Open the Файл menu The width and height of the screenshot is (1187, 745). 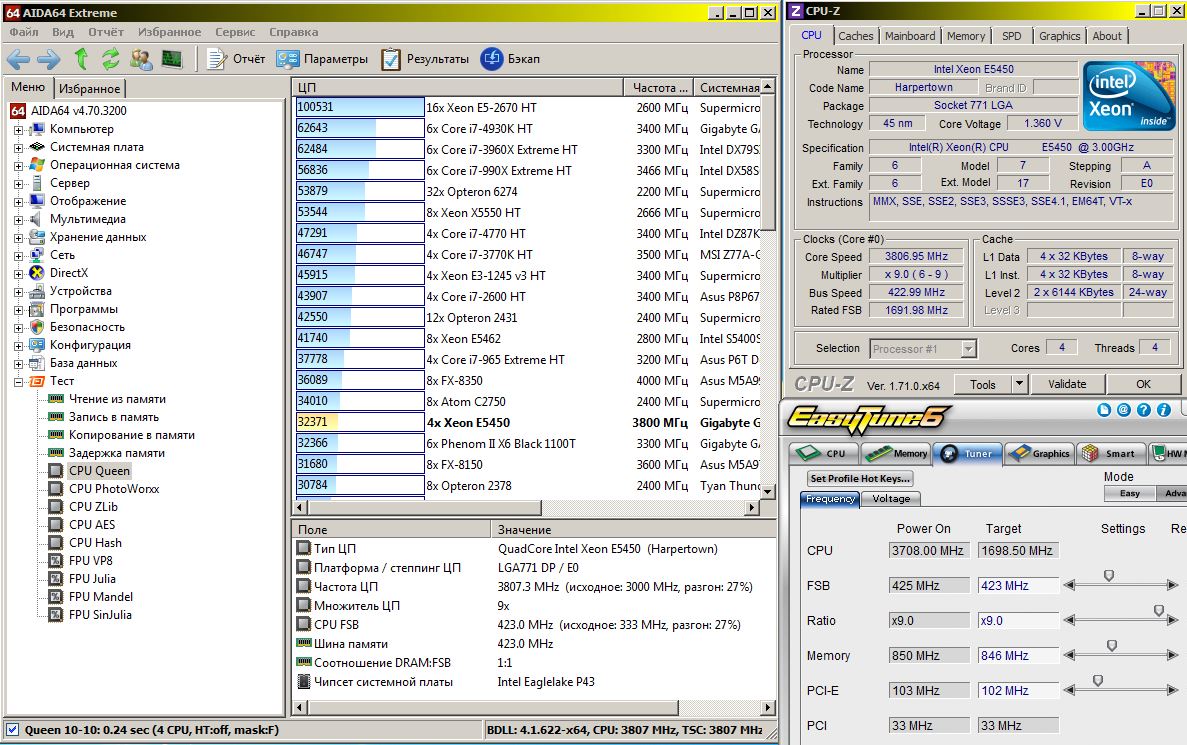click(23, 32)
